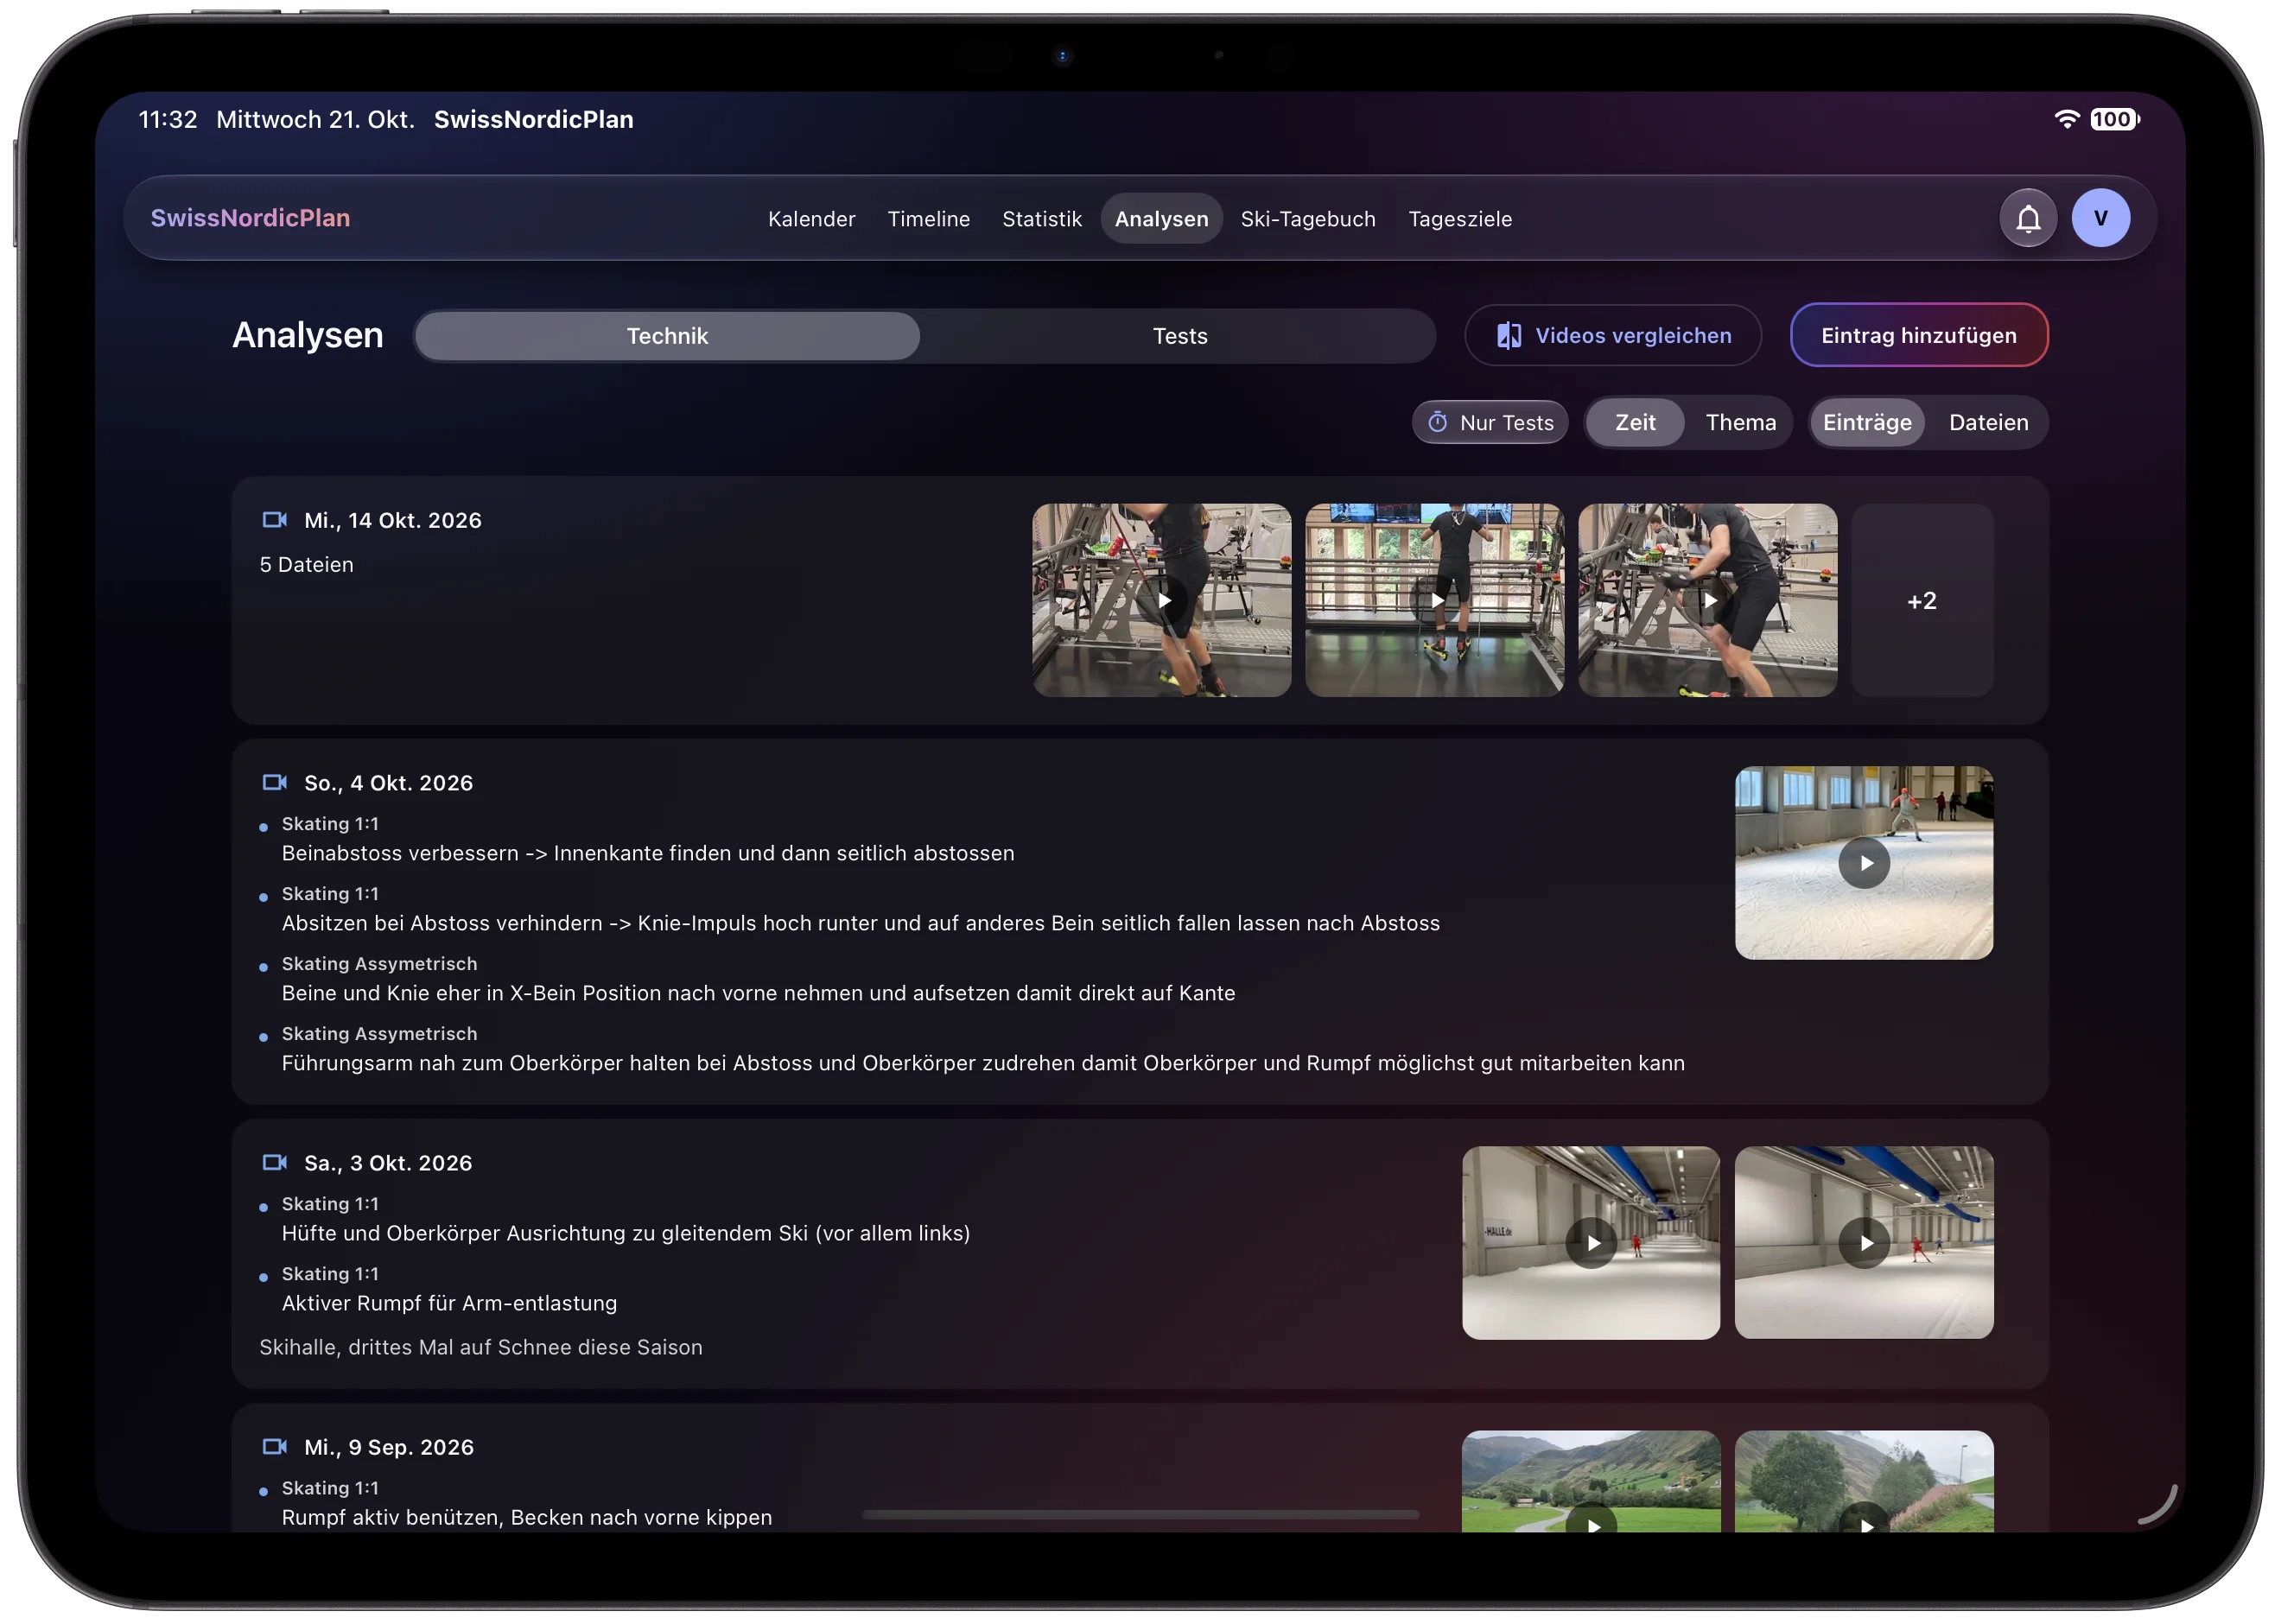Select the note Rumpf aktiv benützen
The image size is (2281, 1624).
[x=527, y=1518]
